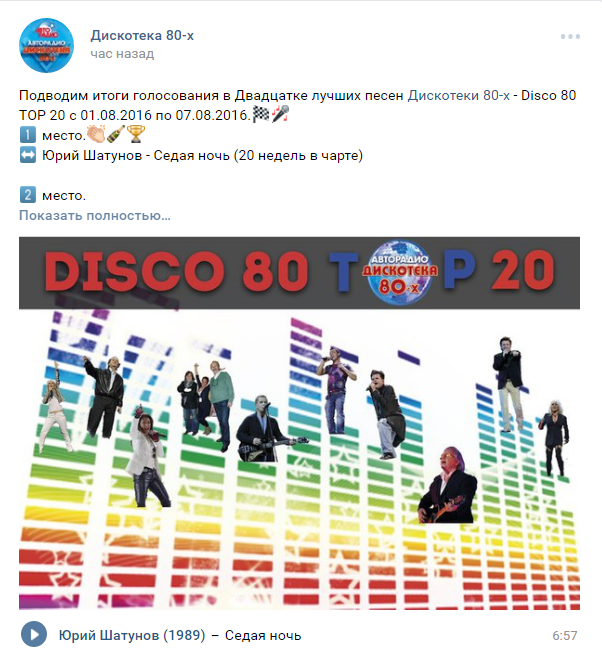
Task: Click the 'час назад' post timestamp
Action: tap(122, 54)
